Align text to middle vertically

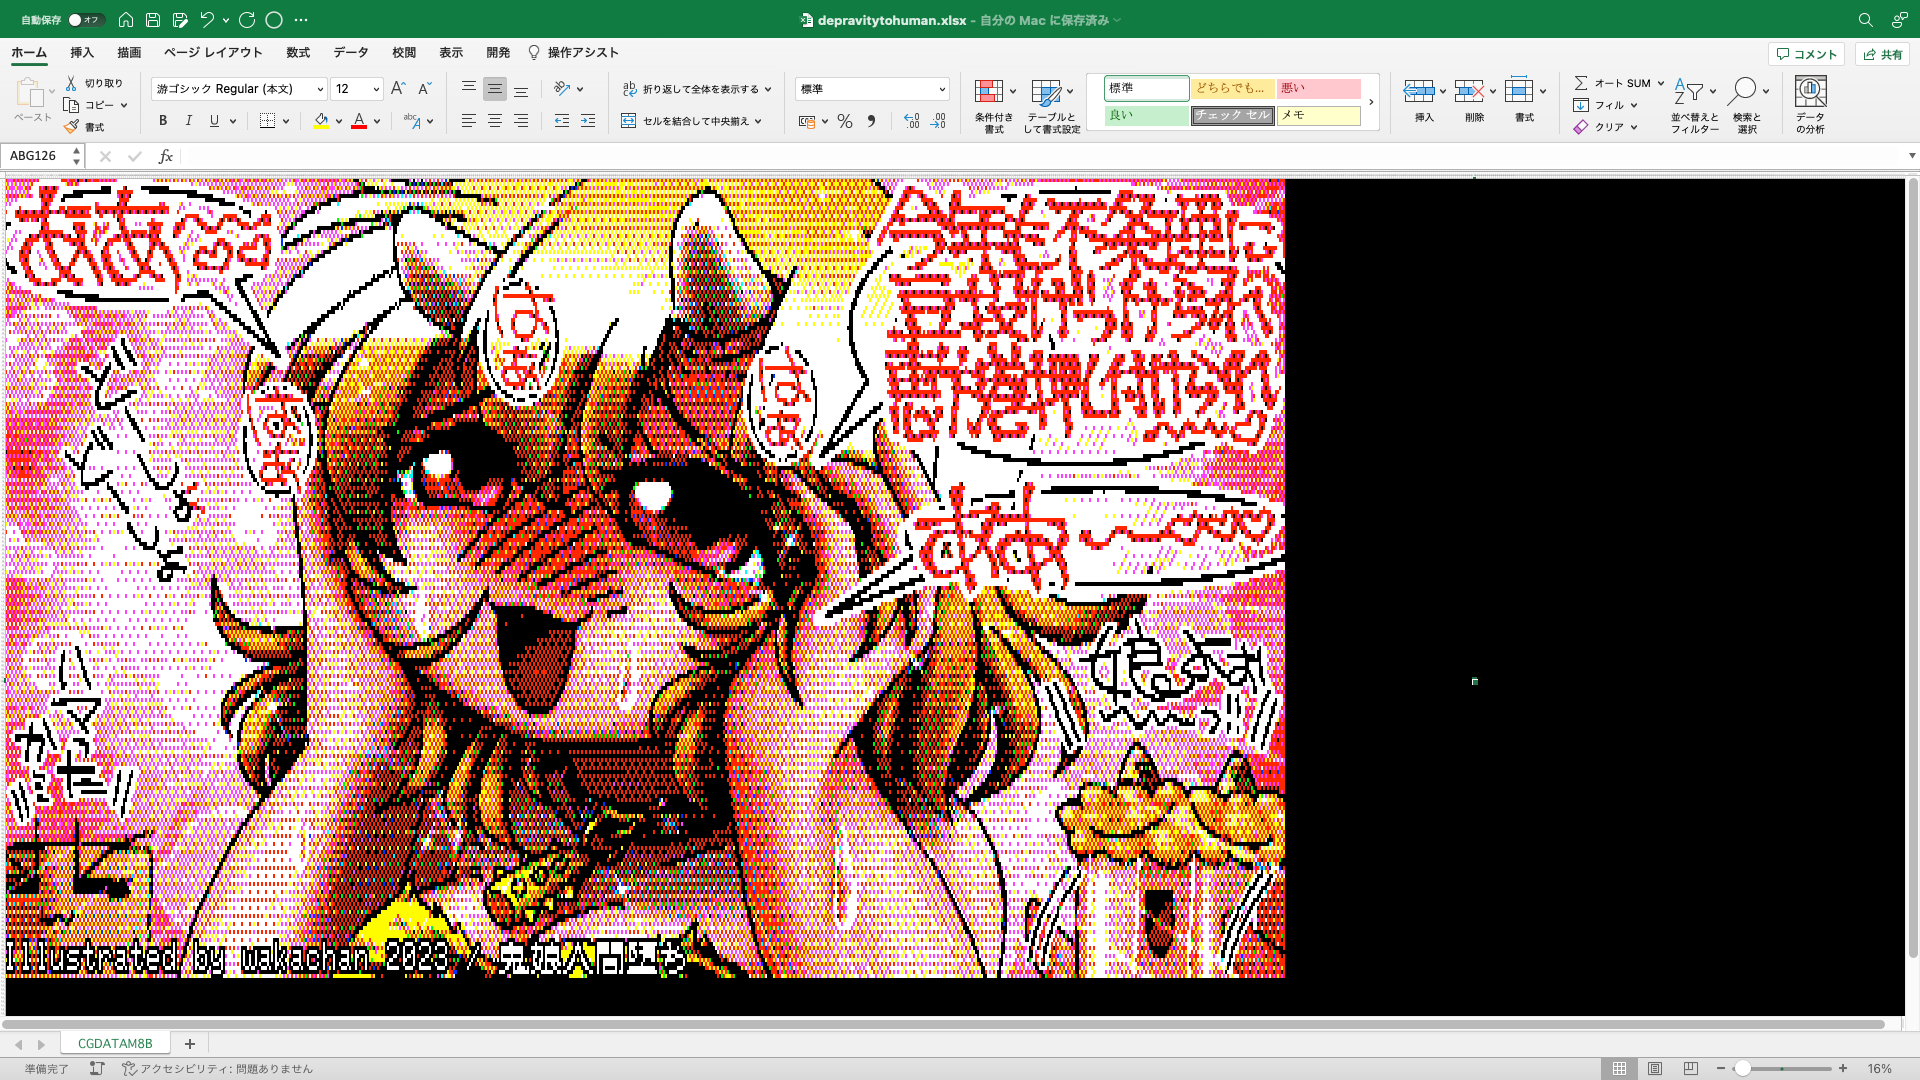coord(494,89)
